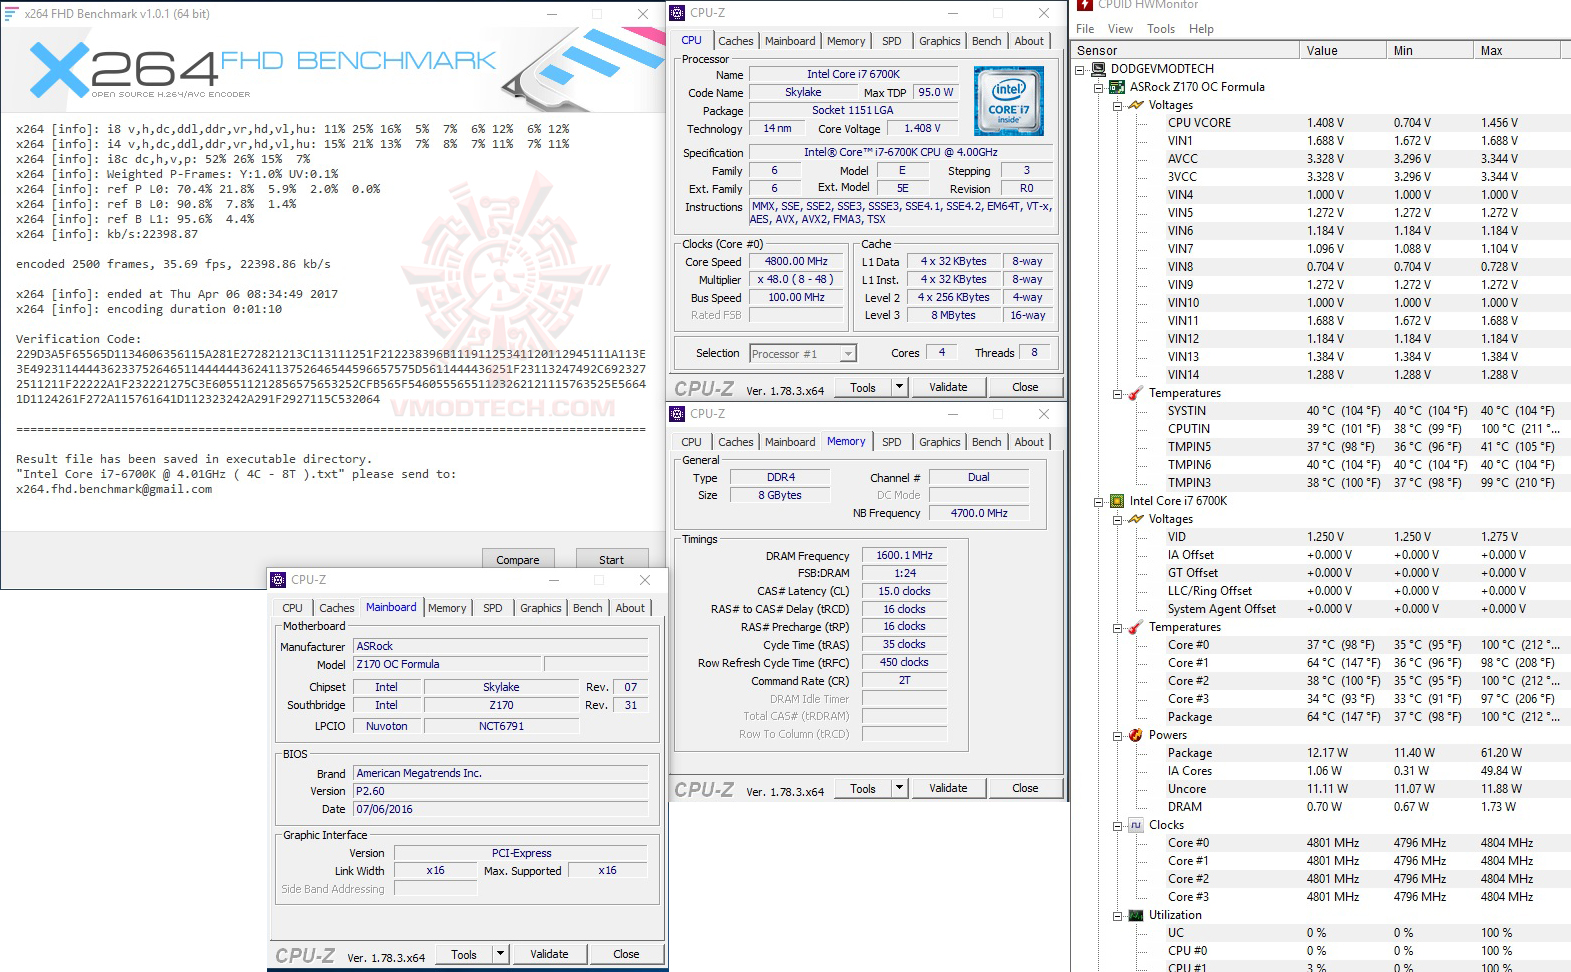Click the Core Speed 4800.00 MHz field
This screenshot has height=972, width=1571.
pyautogui.click(x=797, y=261)
